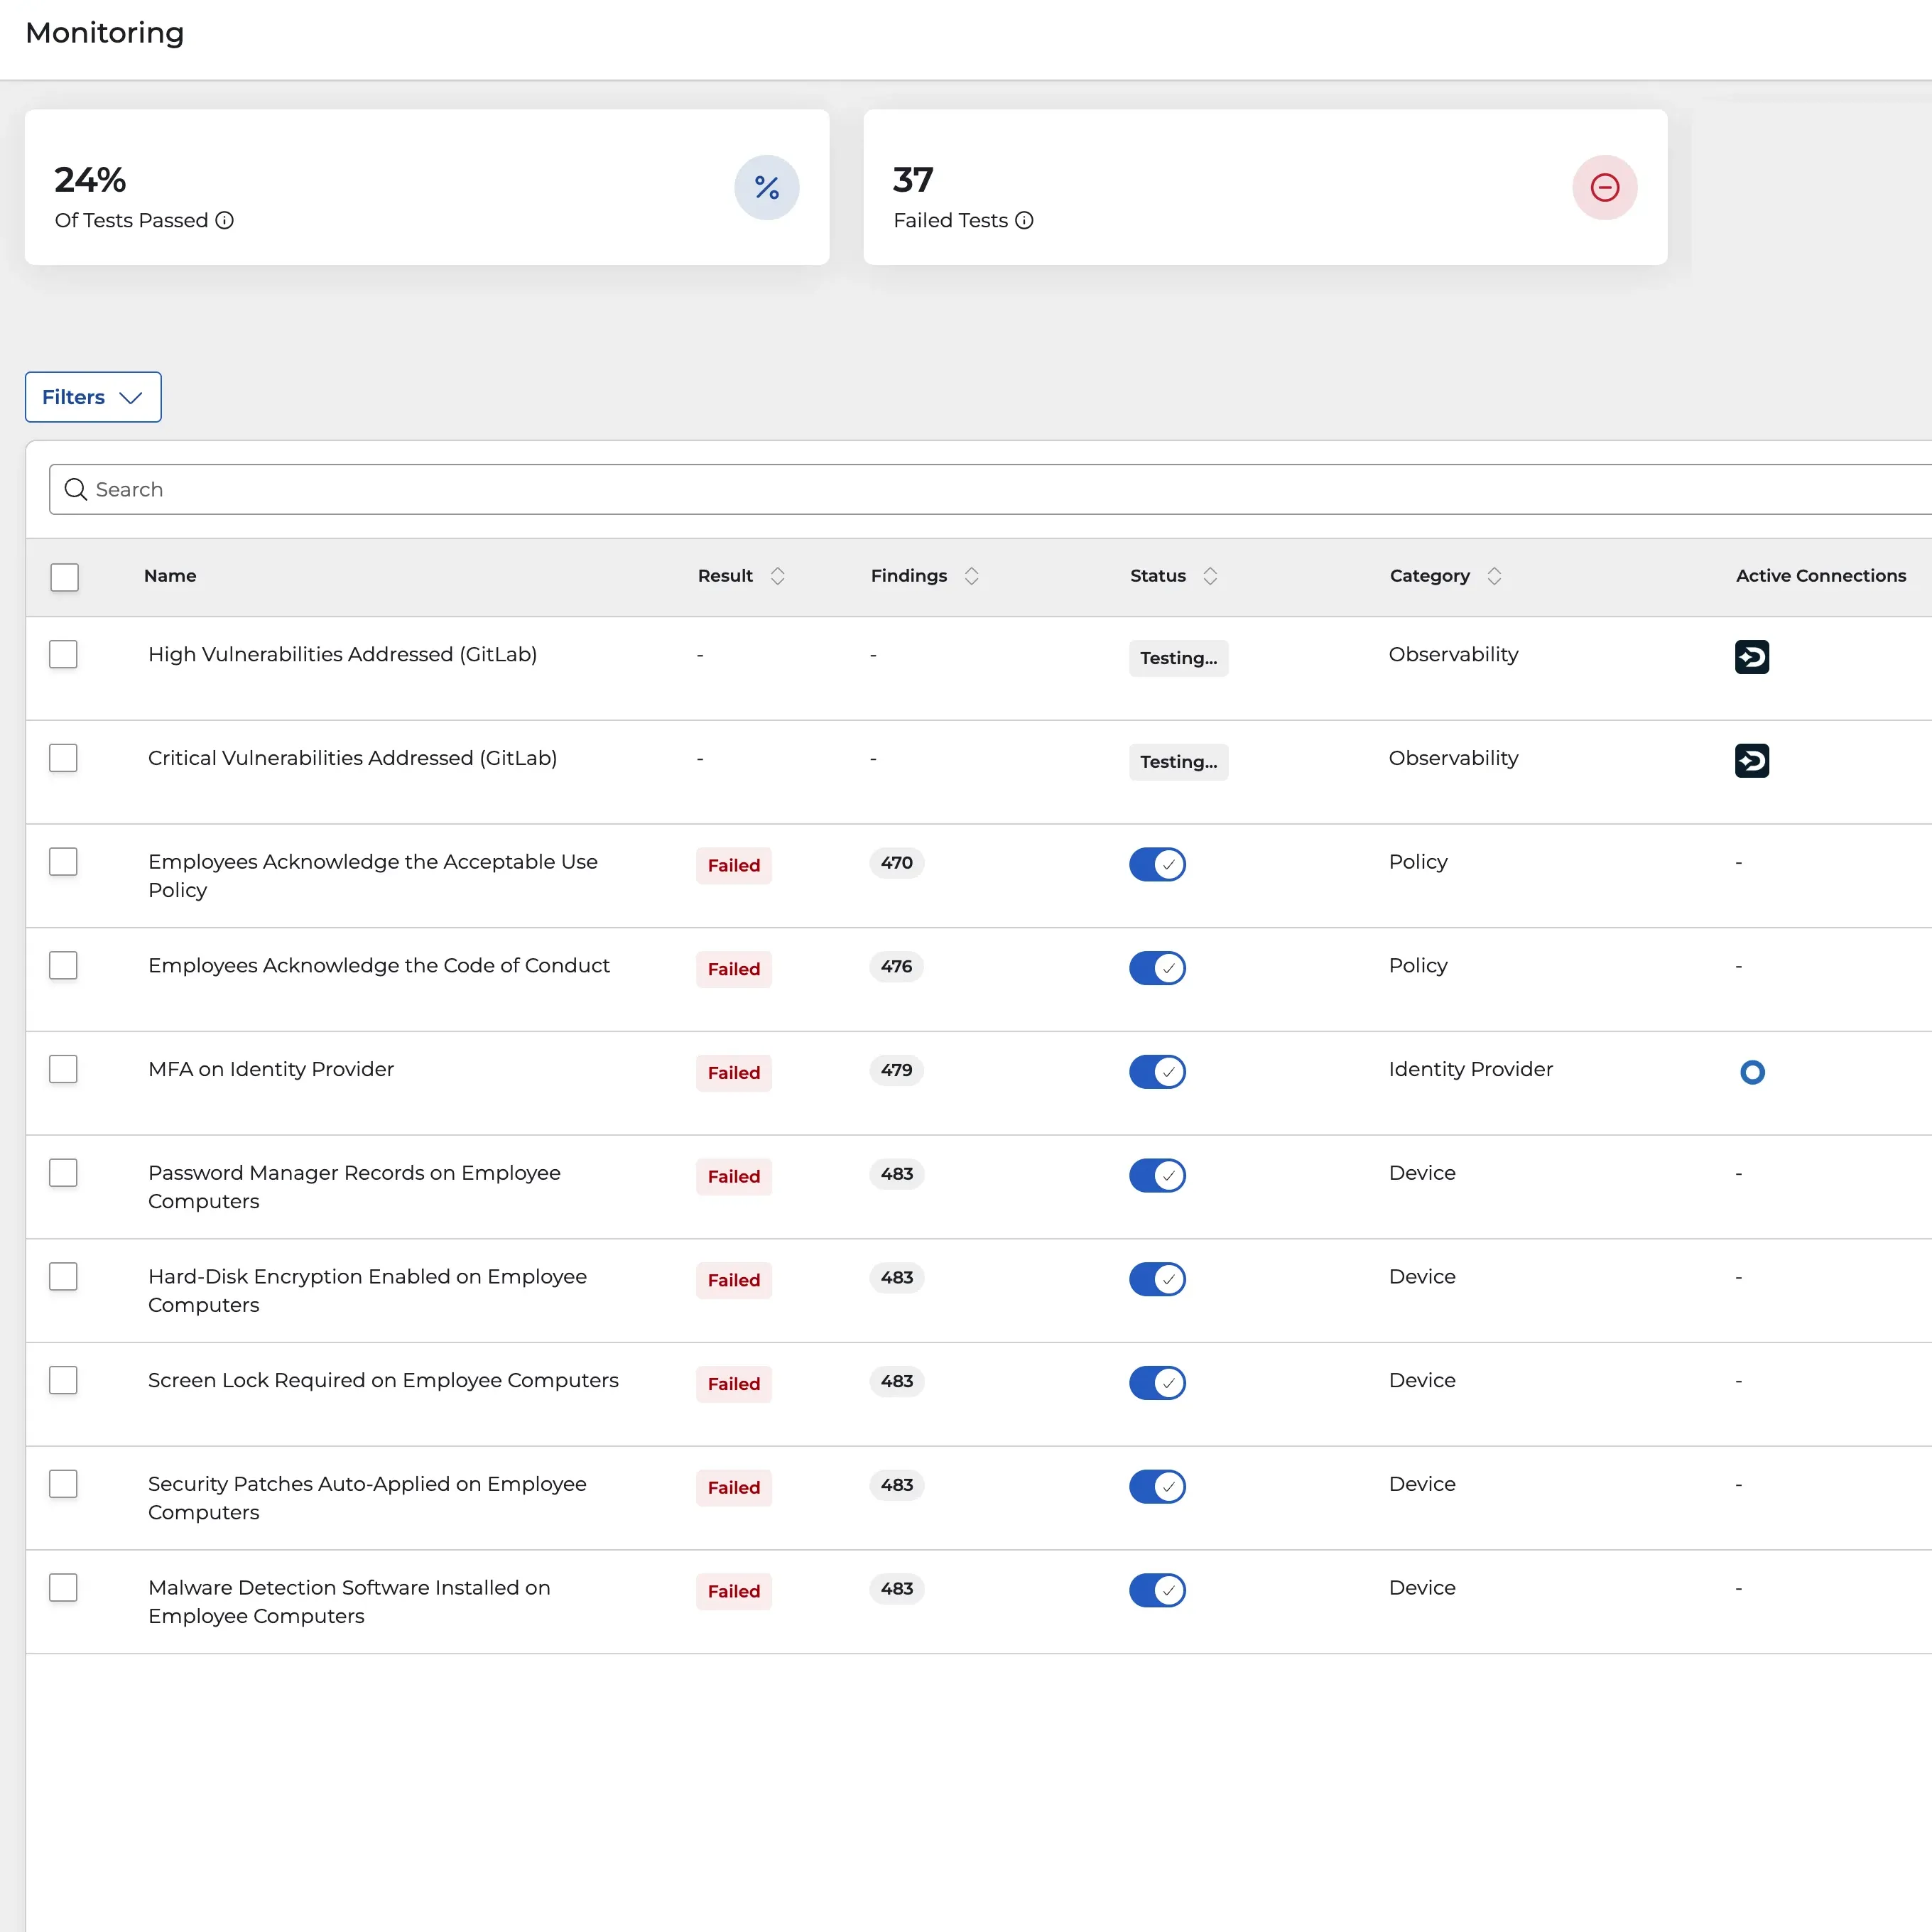The width and height of the screenshot is (1932, 1932).
Task: Disable Screen Lock Required status toggle
Action: (x=1157, y=1383)
